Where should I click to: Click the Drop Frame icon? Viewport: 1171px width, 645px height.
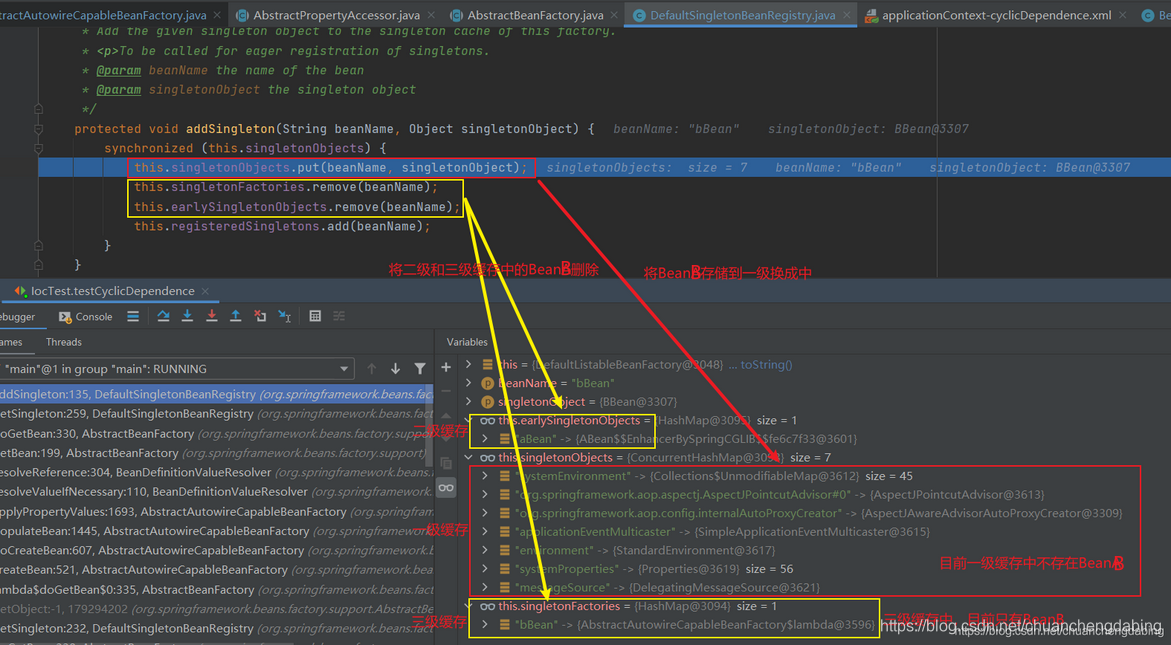pos(260,317)
